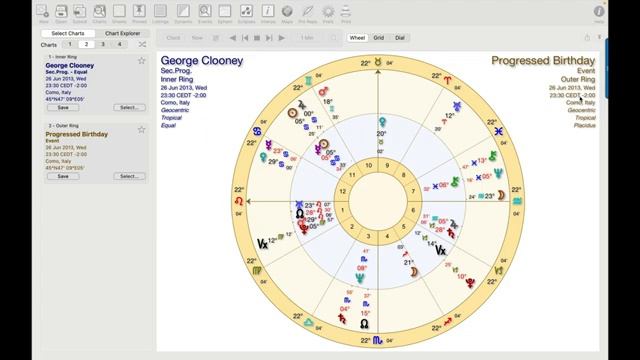
Task: Click house number 4 in wheel center
Action: (x=387, y=236)
